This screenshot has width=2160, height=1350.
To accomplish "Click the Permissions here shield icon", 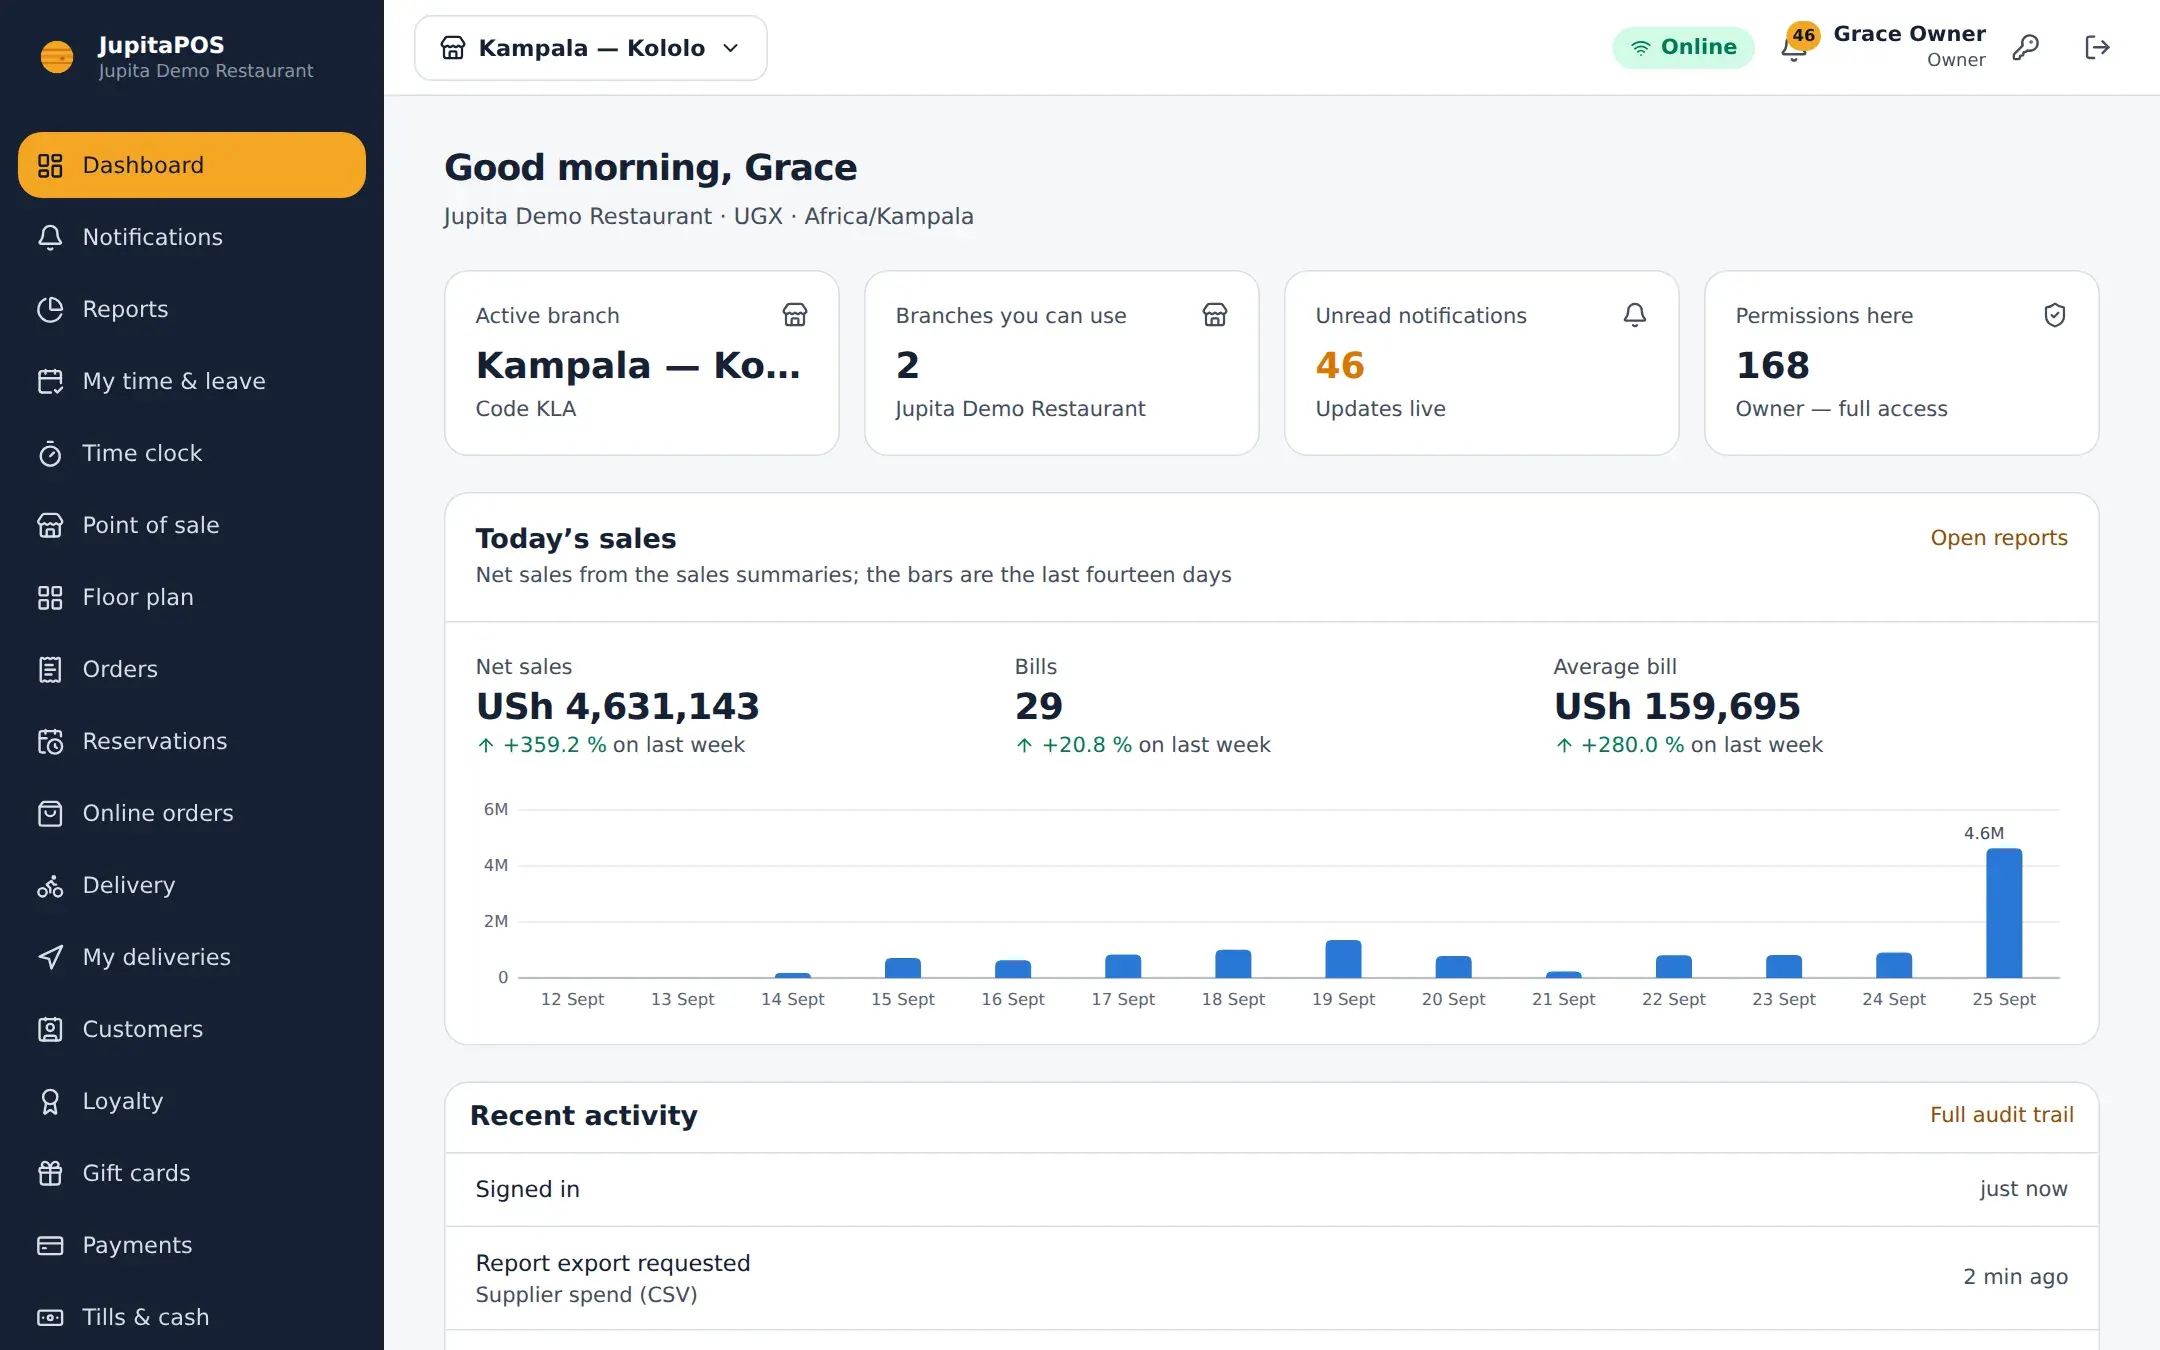I will pyautogui.click(x=2054, y=315).
